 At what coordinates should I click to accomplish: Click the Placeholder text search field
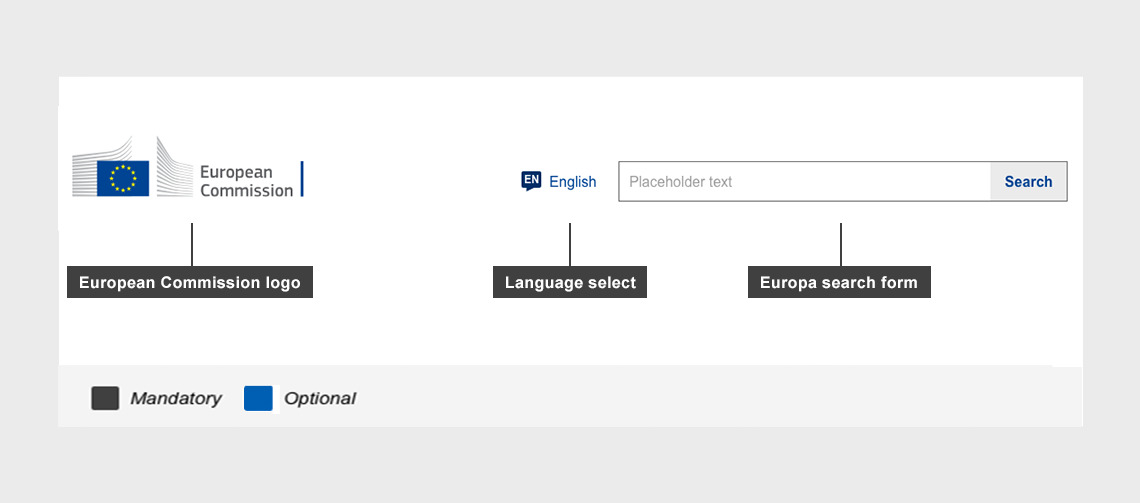pyautogui.click(x=804, y=181)
